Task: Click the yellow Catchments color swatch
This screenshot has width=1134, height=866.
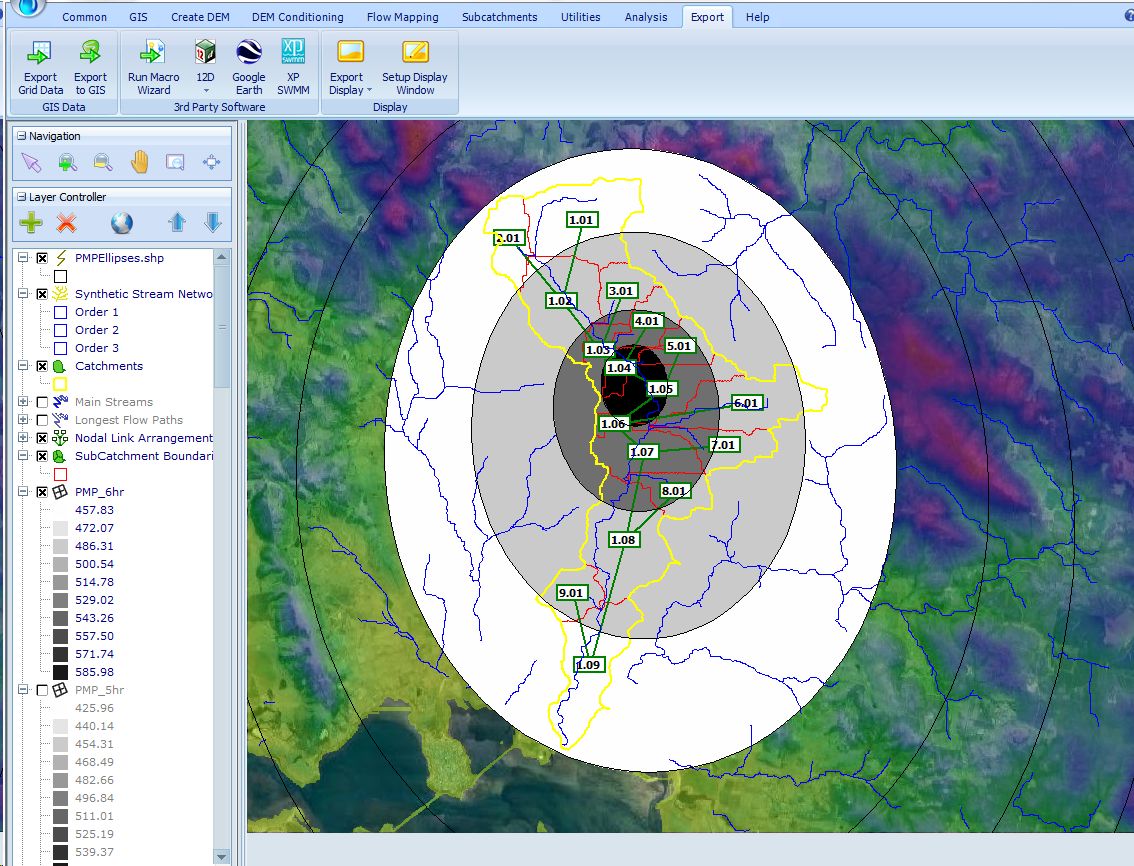Action: [60, 384]
